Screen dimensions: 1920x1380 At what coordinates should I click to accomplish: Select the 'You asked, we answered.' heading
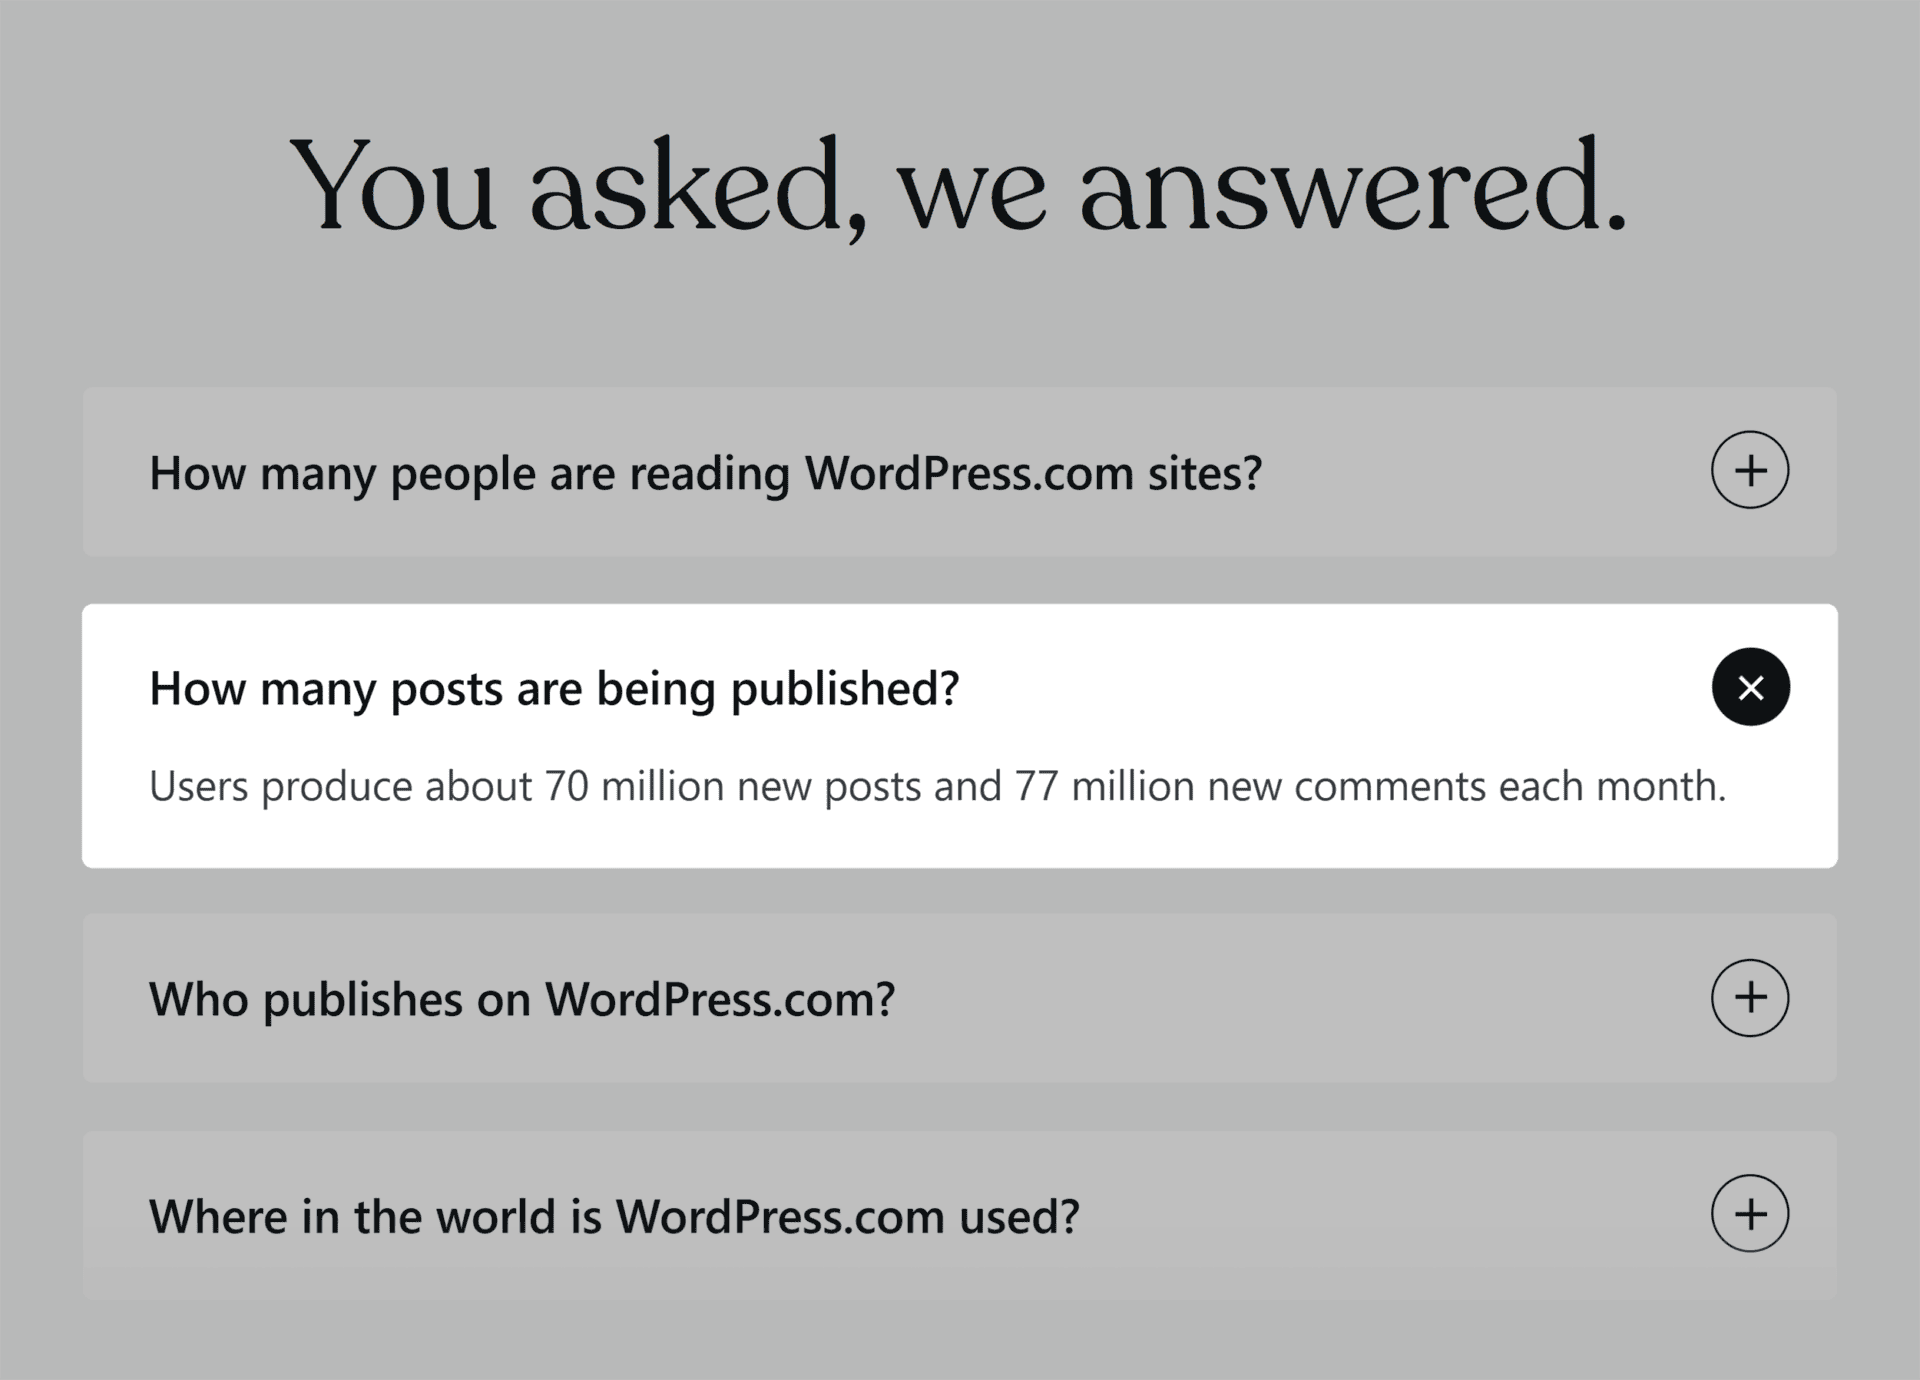960,190
